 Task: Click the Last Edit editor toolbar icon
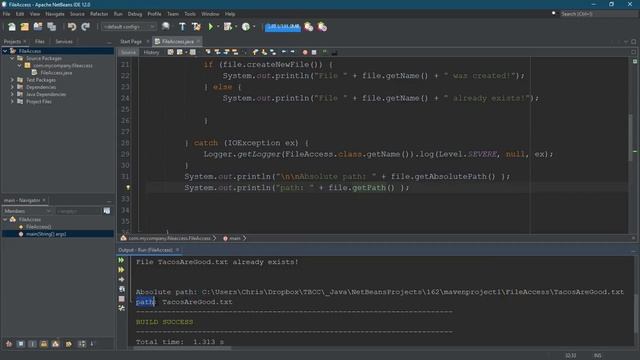point(170,52)
